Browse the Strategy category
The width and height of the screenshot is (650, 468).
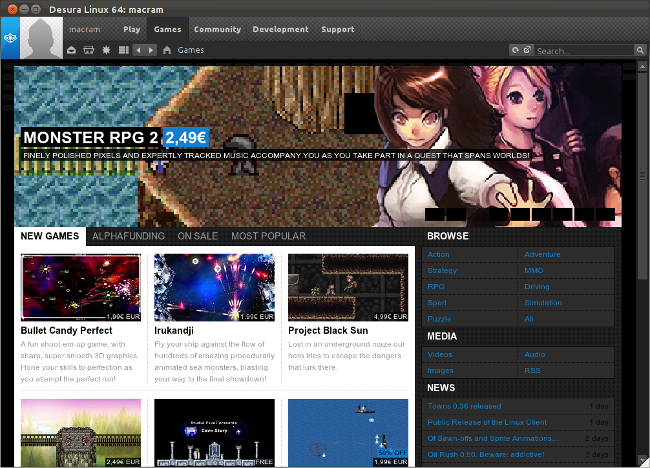point(442,271)
